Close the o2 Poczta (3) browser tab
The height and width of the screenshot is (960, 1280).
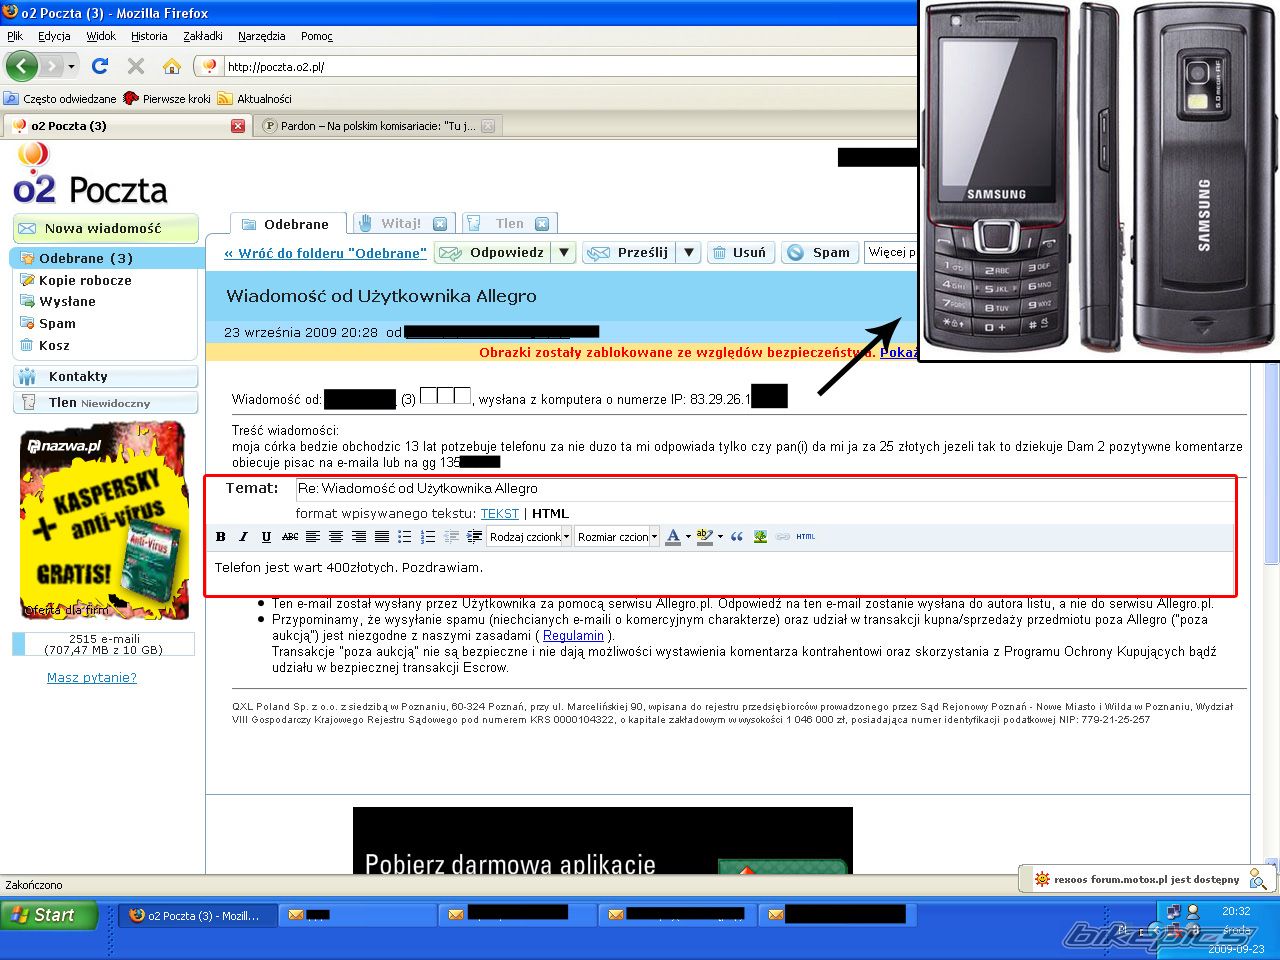point(238,126)
